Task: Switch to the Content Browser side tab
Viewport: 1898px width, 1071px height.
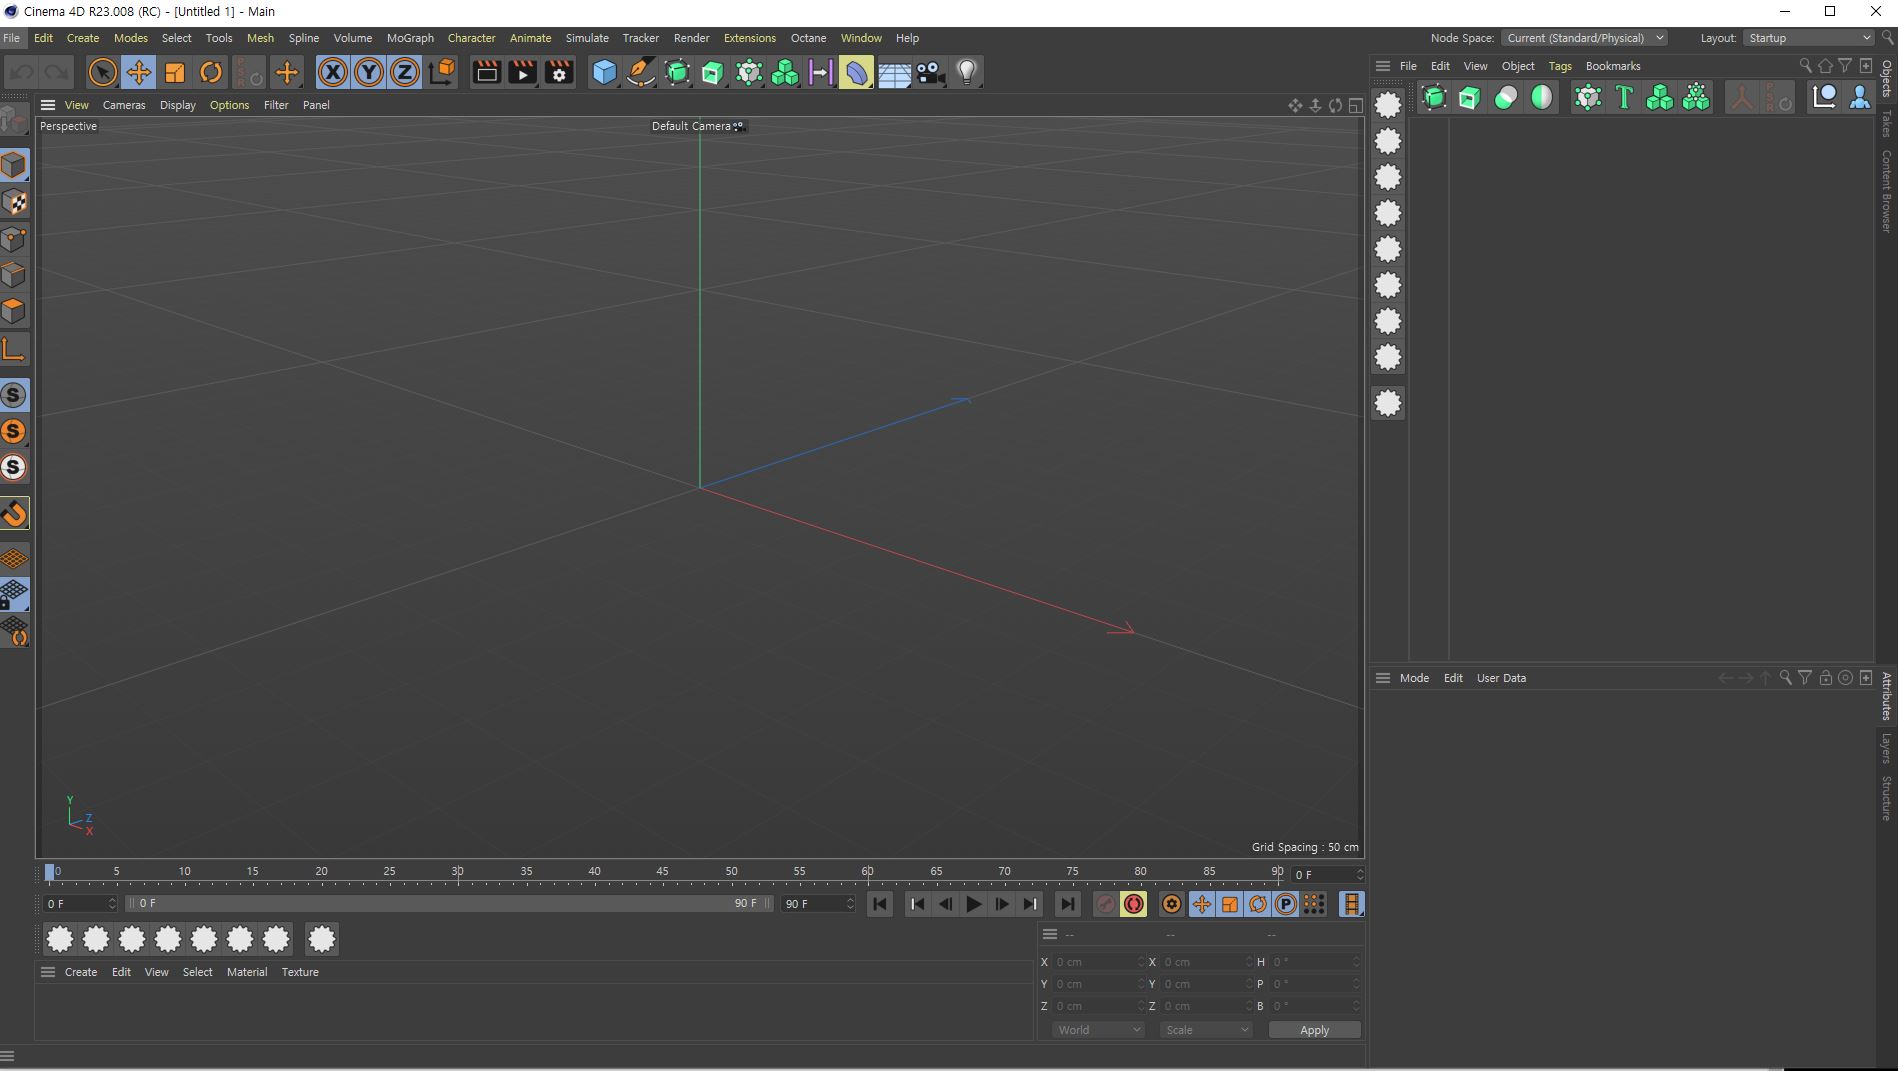Action: coord(1886,191)
